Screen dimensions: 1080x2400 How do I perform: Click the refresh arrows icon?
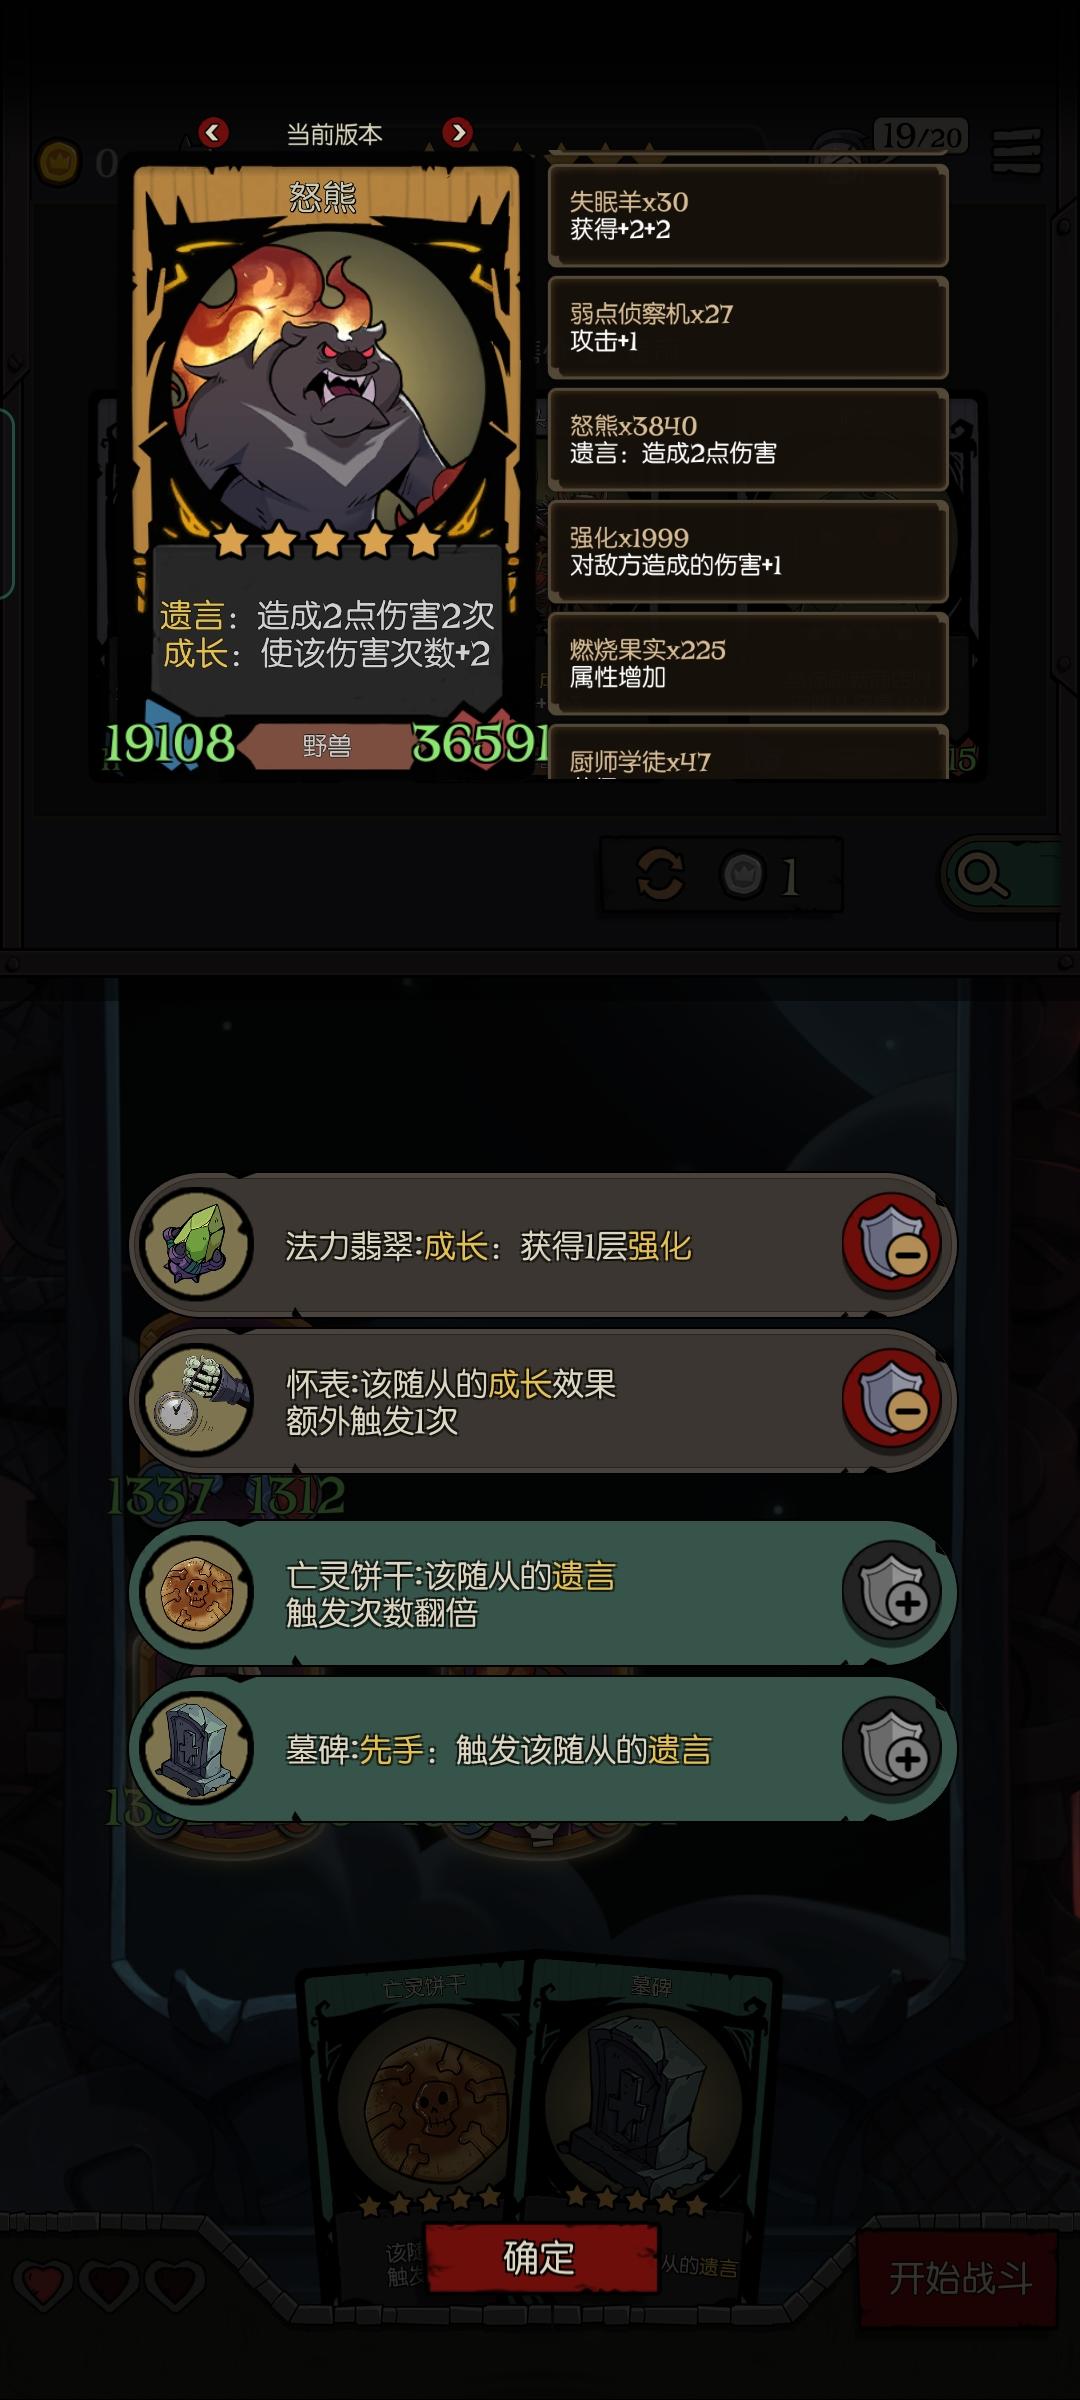[660, 874]
